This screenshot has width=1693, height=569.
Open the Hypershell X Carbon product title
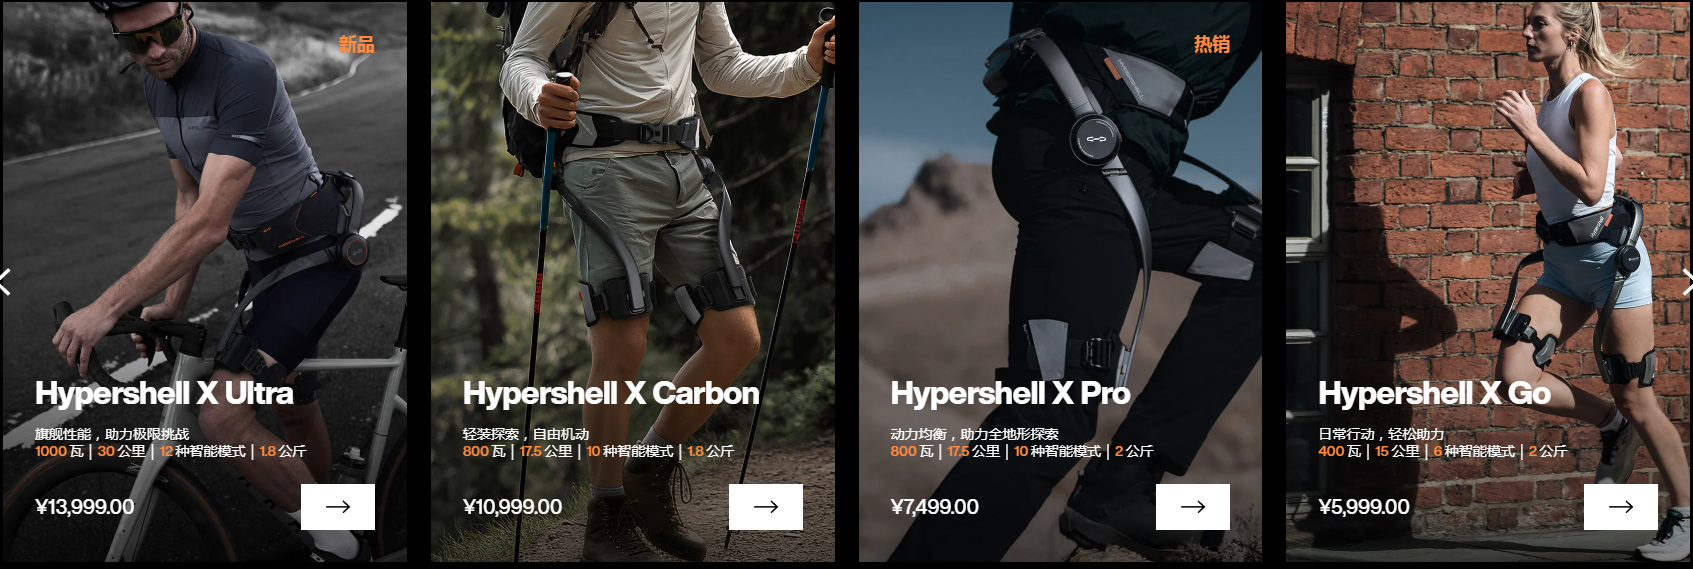tap(611, 393)
